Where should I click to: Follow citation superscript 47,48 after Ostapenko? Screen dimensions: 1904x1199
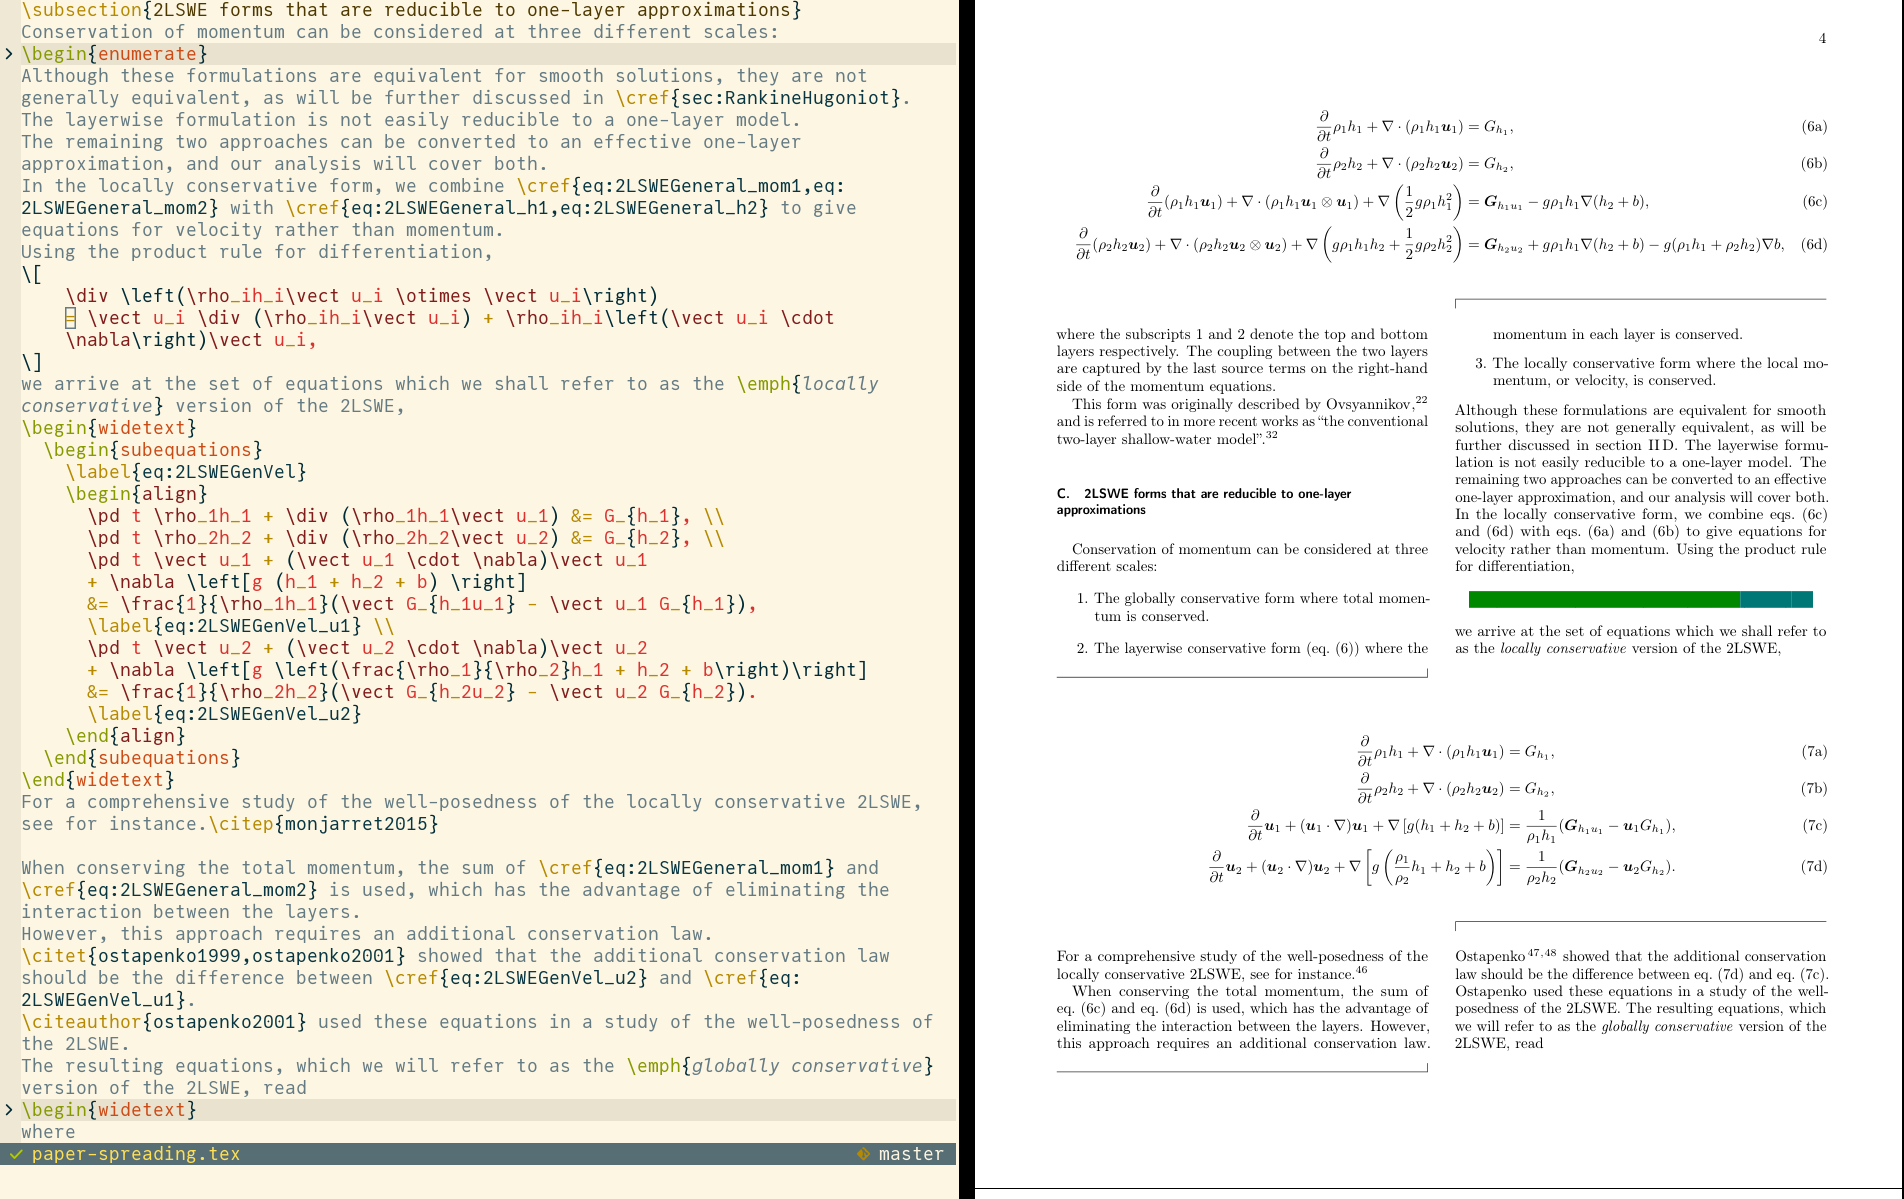(1542, 953)
